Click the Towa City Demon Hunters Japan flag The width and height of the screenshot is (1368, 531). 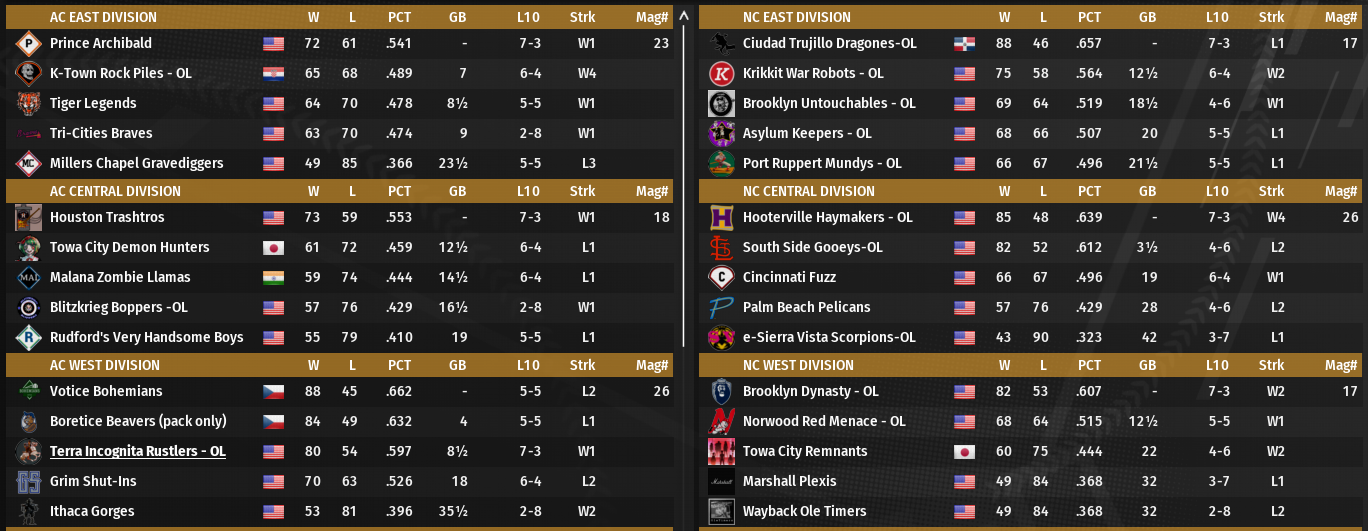point(272,247)
